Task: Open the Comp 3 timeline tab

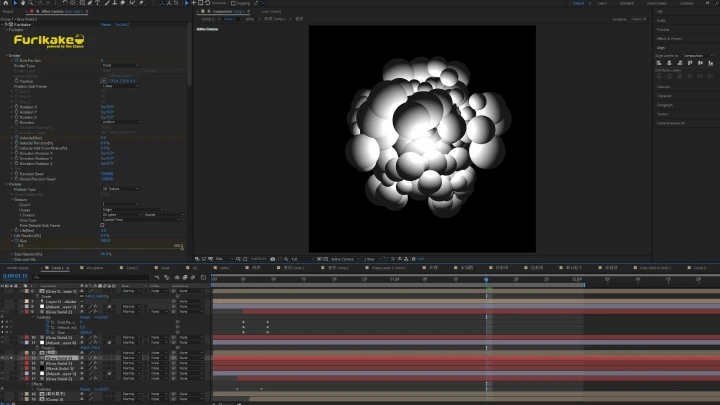Action: [700, 268]
